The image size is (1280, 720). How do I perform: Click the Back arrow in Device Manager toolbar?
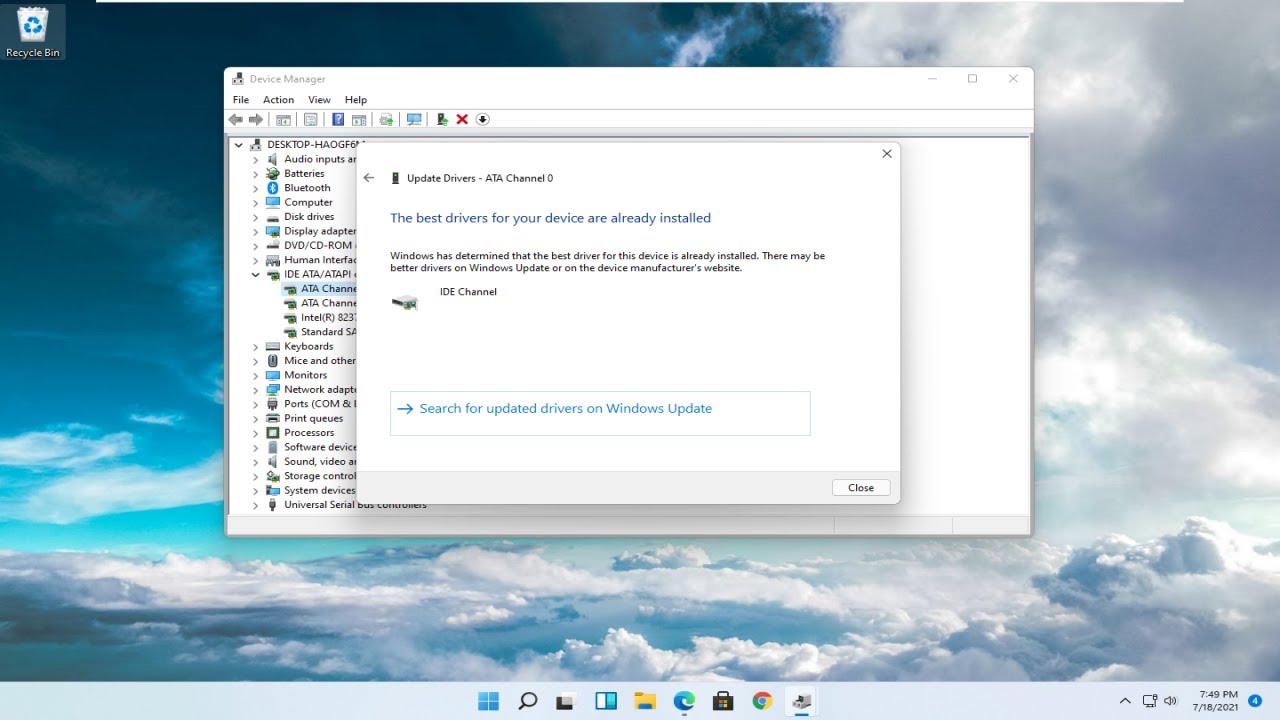click(235, 119)
